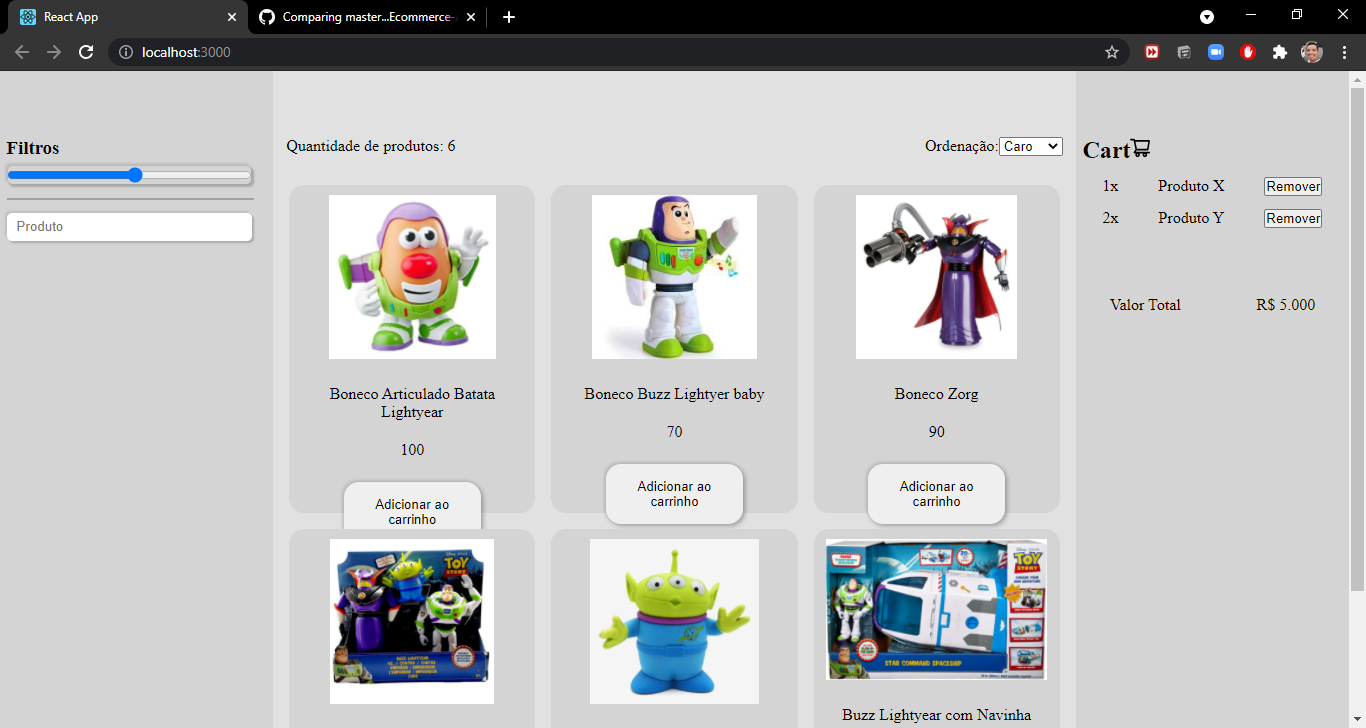Click the Produto X cart entry
Image resolution: width=1366 pixels, height=728 pixels.
(1191, 186)
